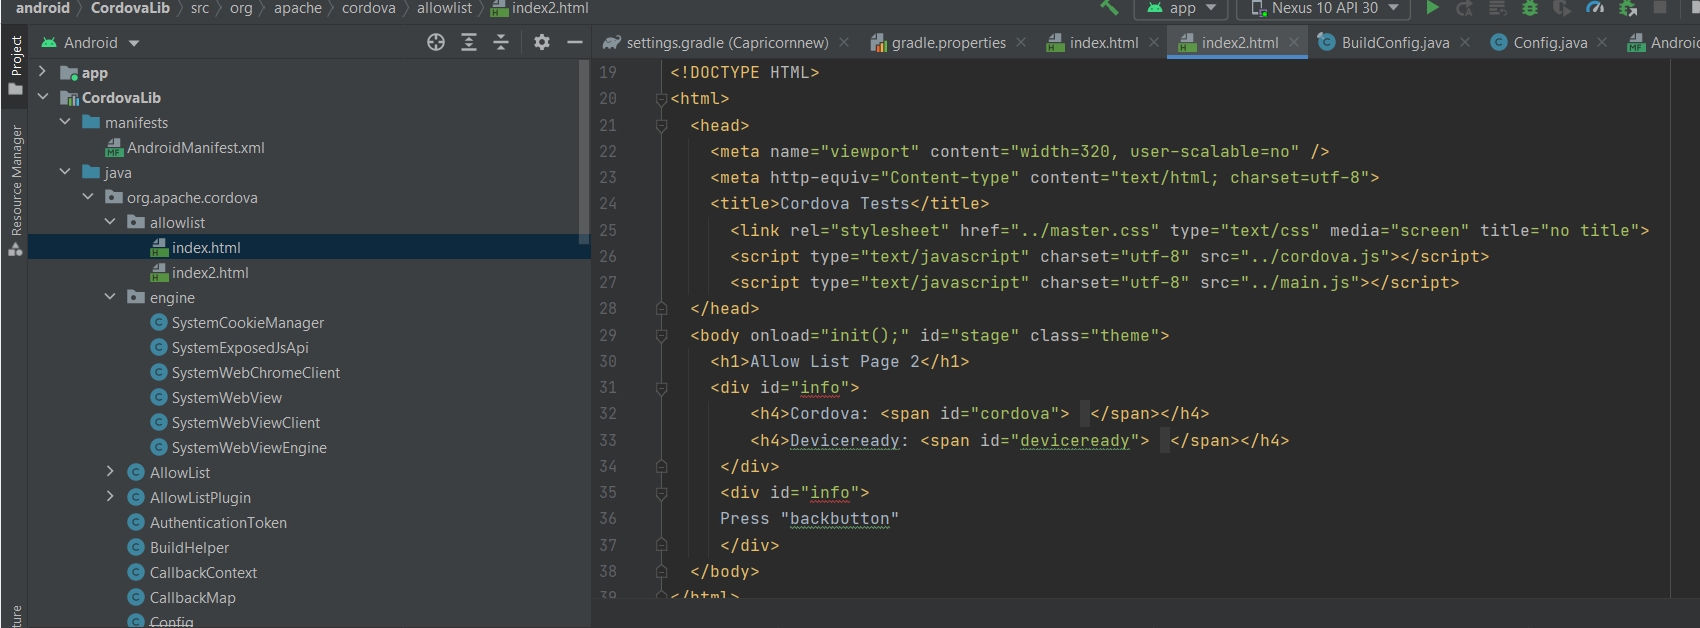The image size is (1700, 628).
Task: Click the CallbackMap class icon
Action: tap(136, 597)
